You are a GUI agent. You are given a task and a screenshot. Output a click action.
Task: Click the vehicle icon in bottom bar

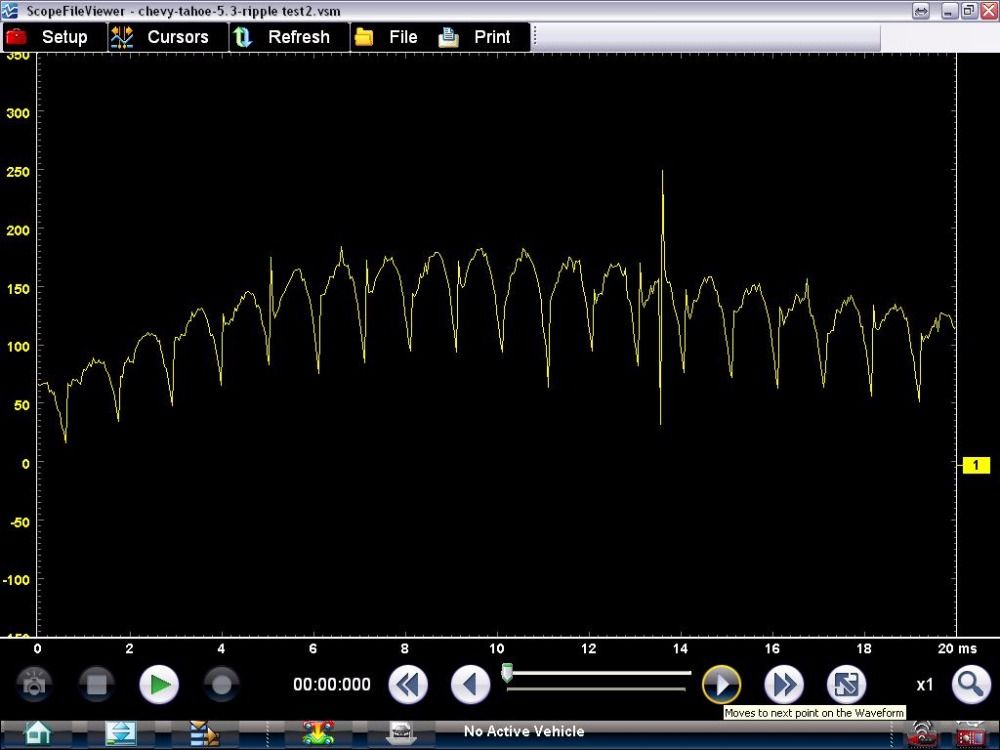pyautogui.click(x=317, y=733)
